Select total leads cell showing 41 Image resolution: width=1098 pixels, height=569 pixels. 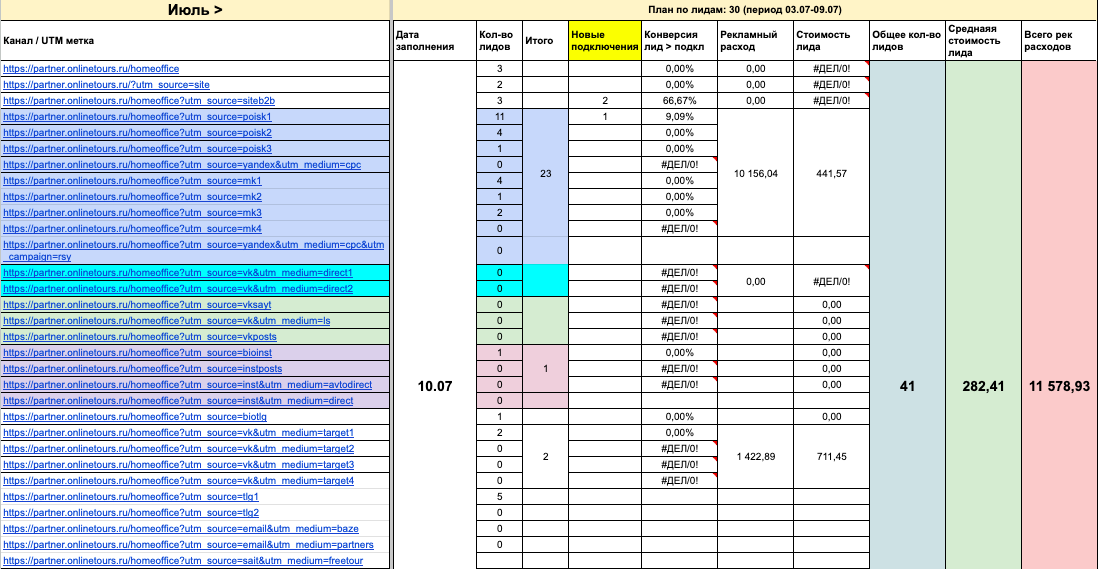(907, 386)
